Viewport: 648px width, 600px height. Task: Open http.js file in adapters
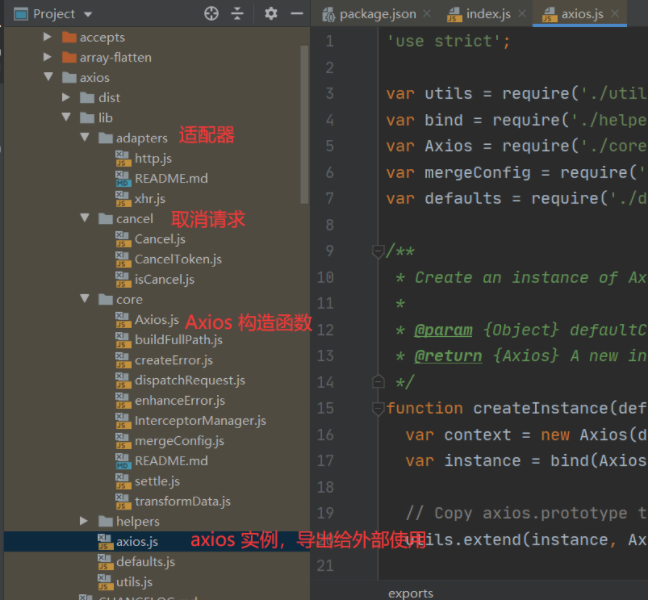click(153, 158)
